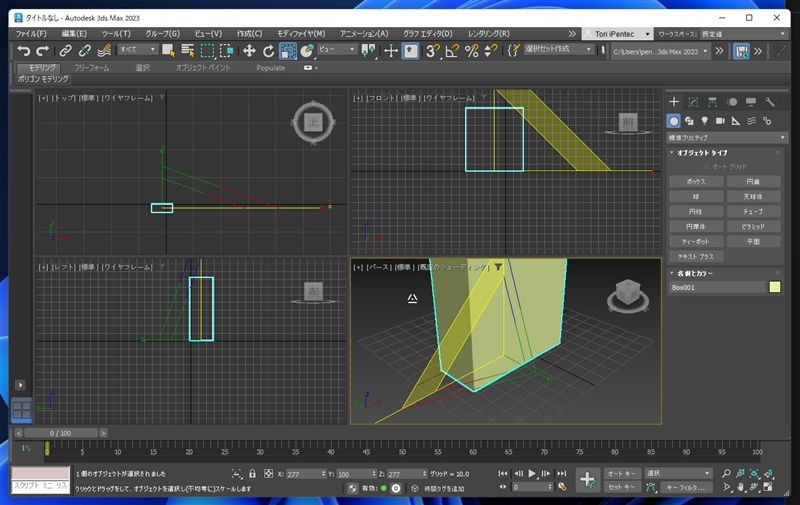Select the Lights category bulb icon

(x=705, y=121)
